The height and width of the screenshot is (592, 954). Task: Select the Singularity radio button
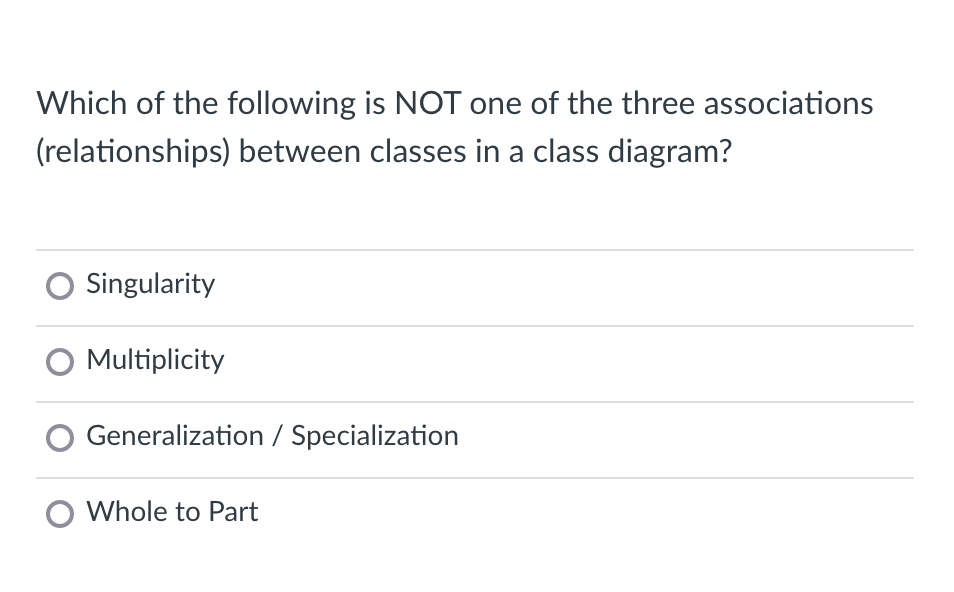coord(59,285)
